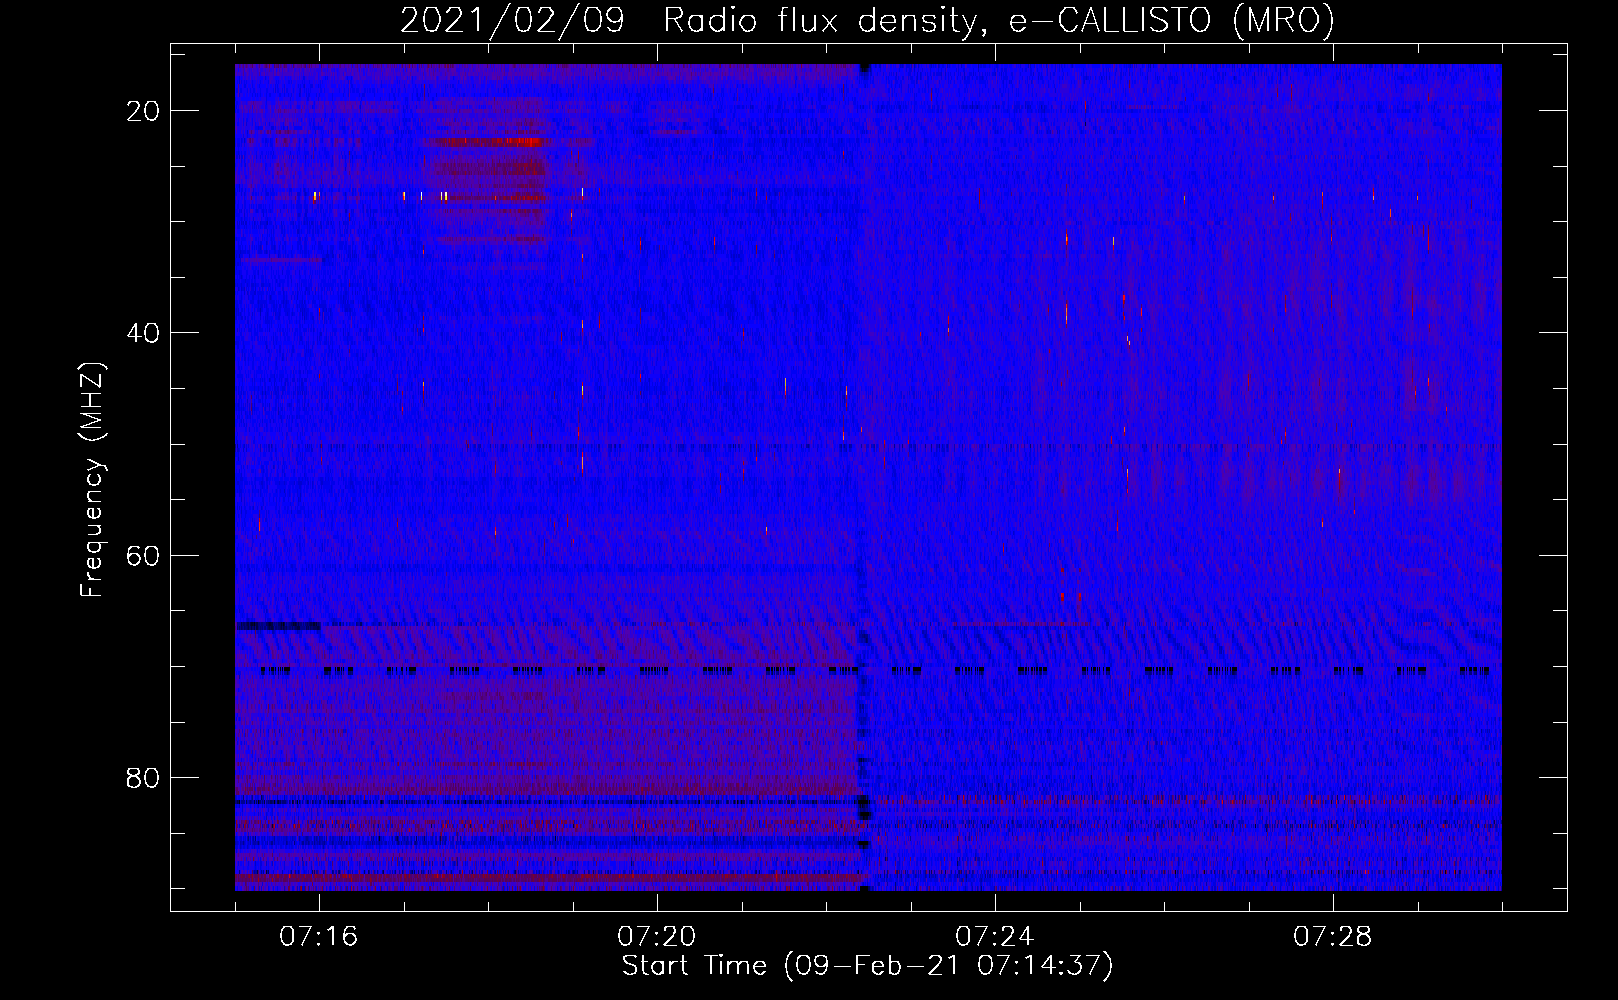The height and width of the screenshot is (1000, 1618).
Task: Click the date "2021/02/09" in title
Action: 513,20
